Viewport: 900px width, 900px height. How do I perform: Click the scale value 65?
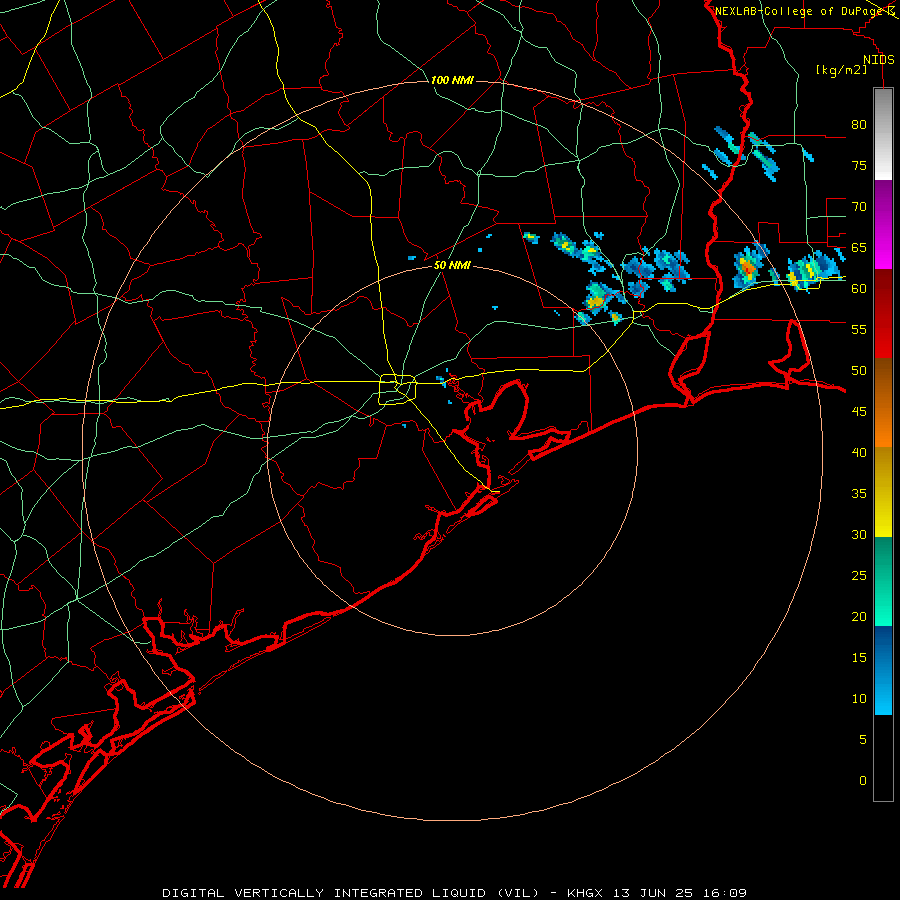coord(859,247)
